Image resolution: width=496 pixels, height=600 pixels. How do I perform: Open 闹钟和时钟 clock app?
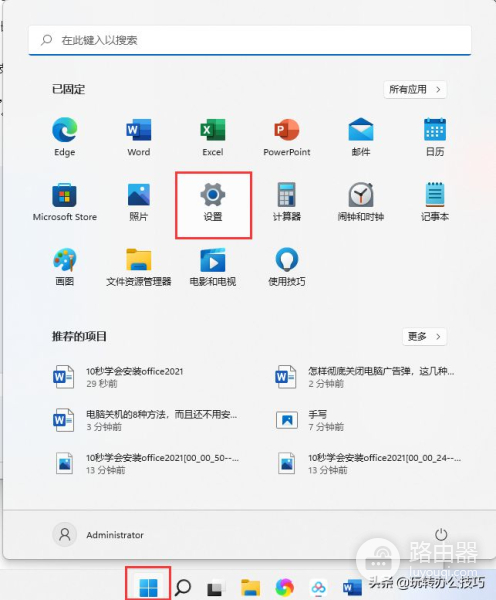(x=361, y=202)
